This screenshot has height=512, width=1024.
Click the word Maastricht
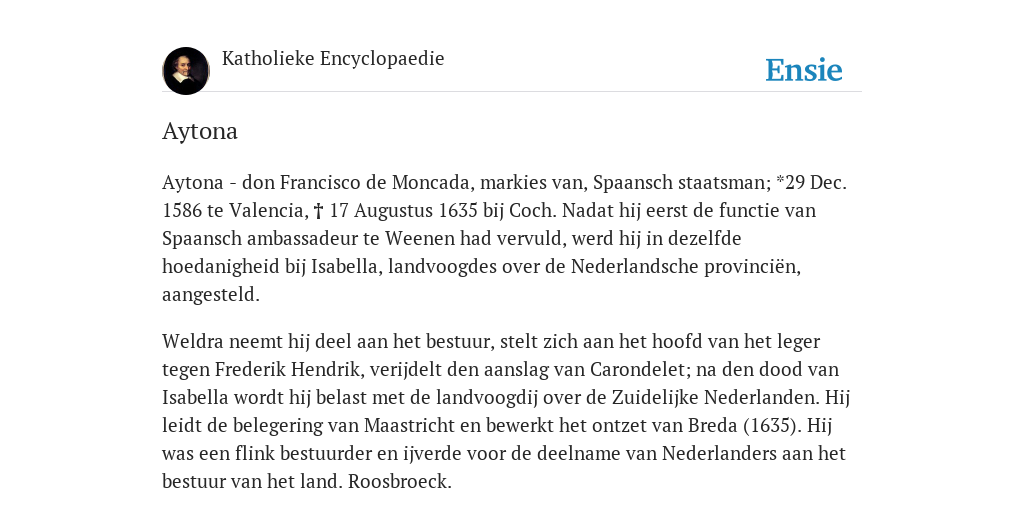pyautogui.click(x=409, y=426)
